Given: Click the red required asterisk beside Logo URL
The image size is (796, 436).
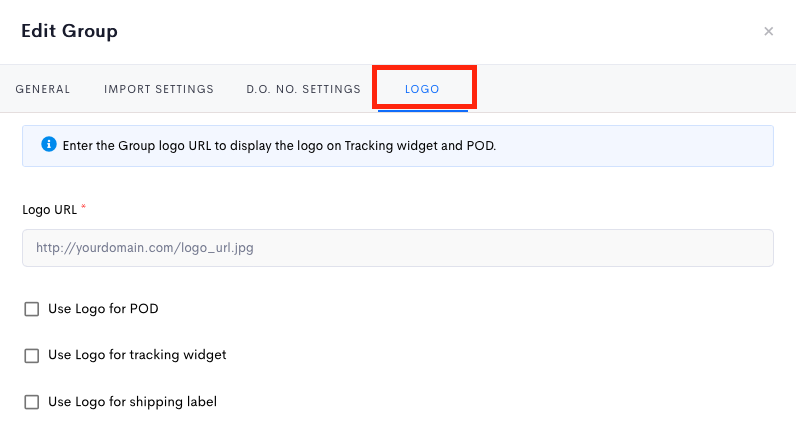Looking at the screenshot, I should (83, 207).
